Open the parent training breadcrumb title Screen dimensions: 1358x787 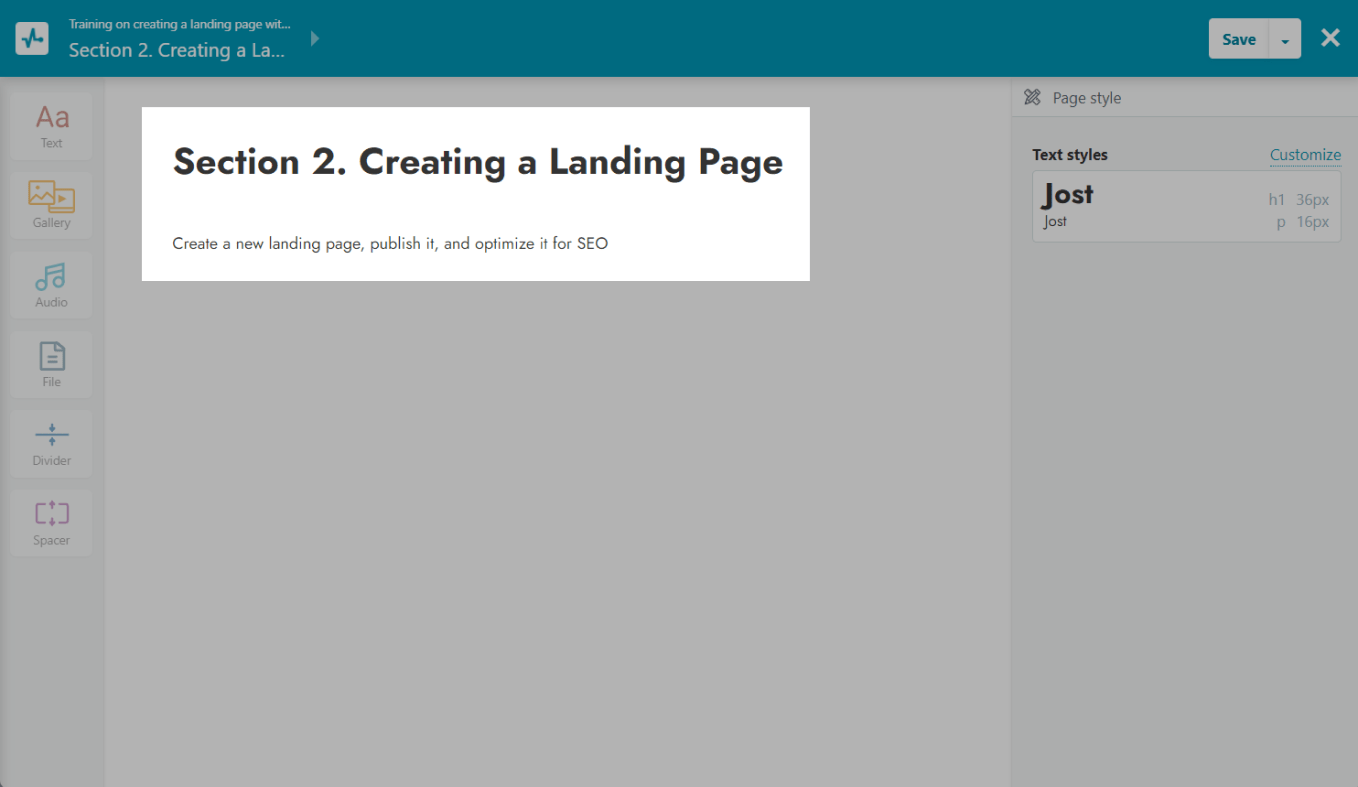pyautogui.click(x=180, y=24)
